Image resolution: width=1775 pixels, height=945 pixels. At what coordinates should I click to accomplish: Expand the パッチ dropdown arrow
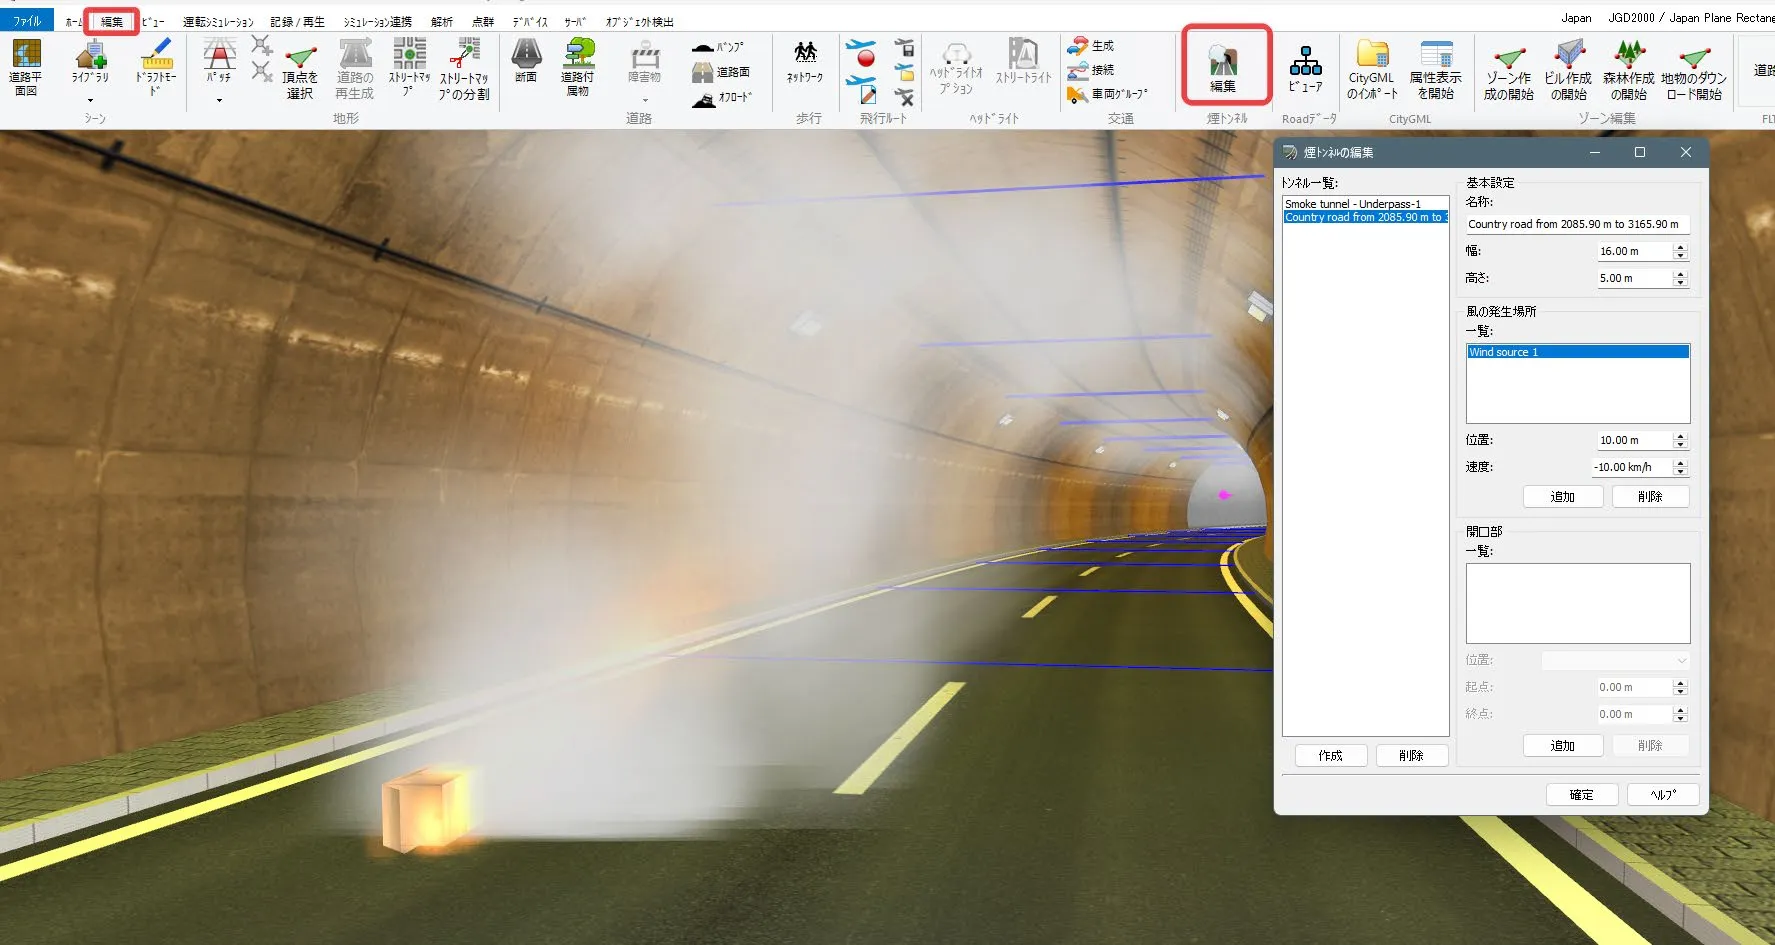point(219,100)
